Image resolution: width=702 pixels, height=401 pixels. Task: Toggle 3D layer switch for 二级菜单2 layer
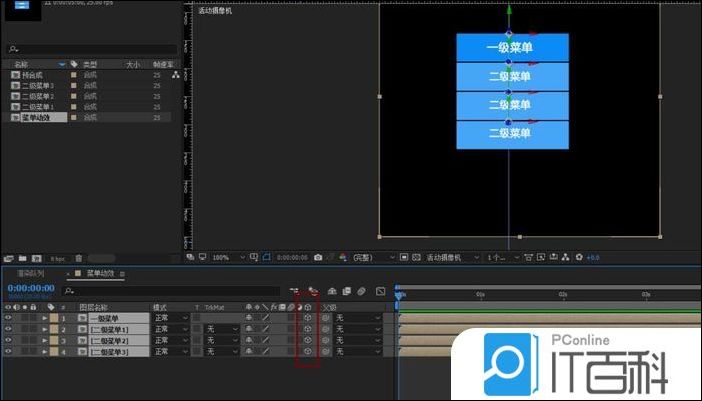308,340
